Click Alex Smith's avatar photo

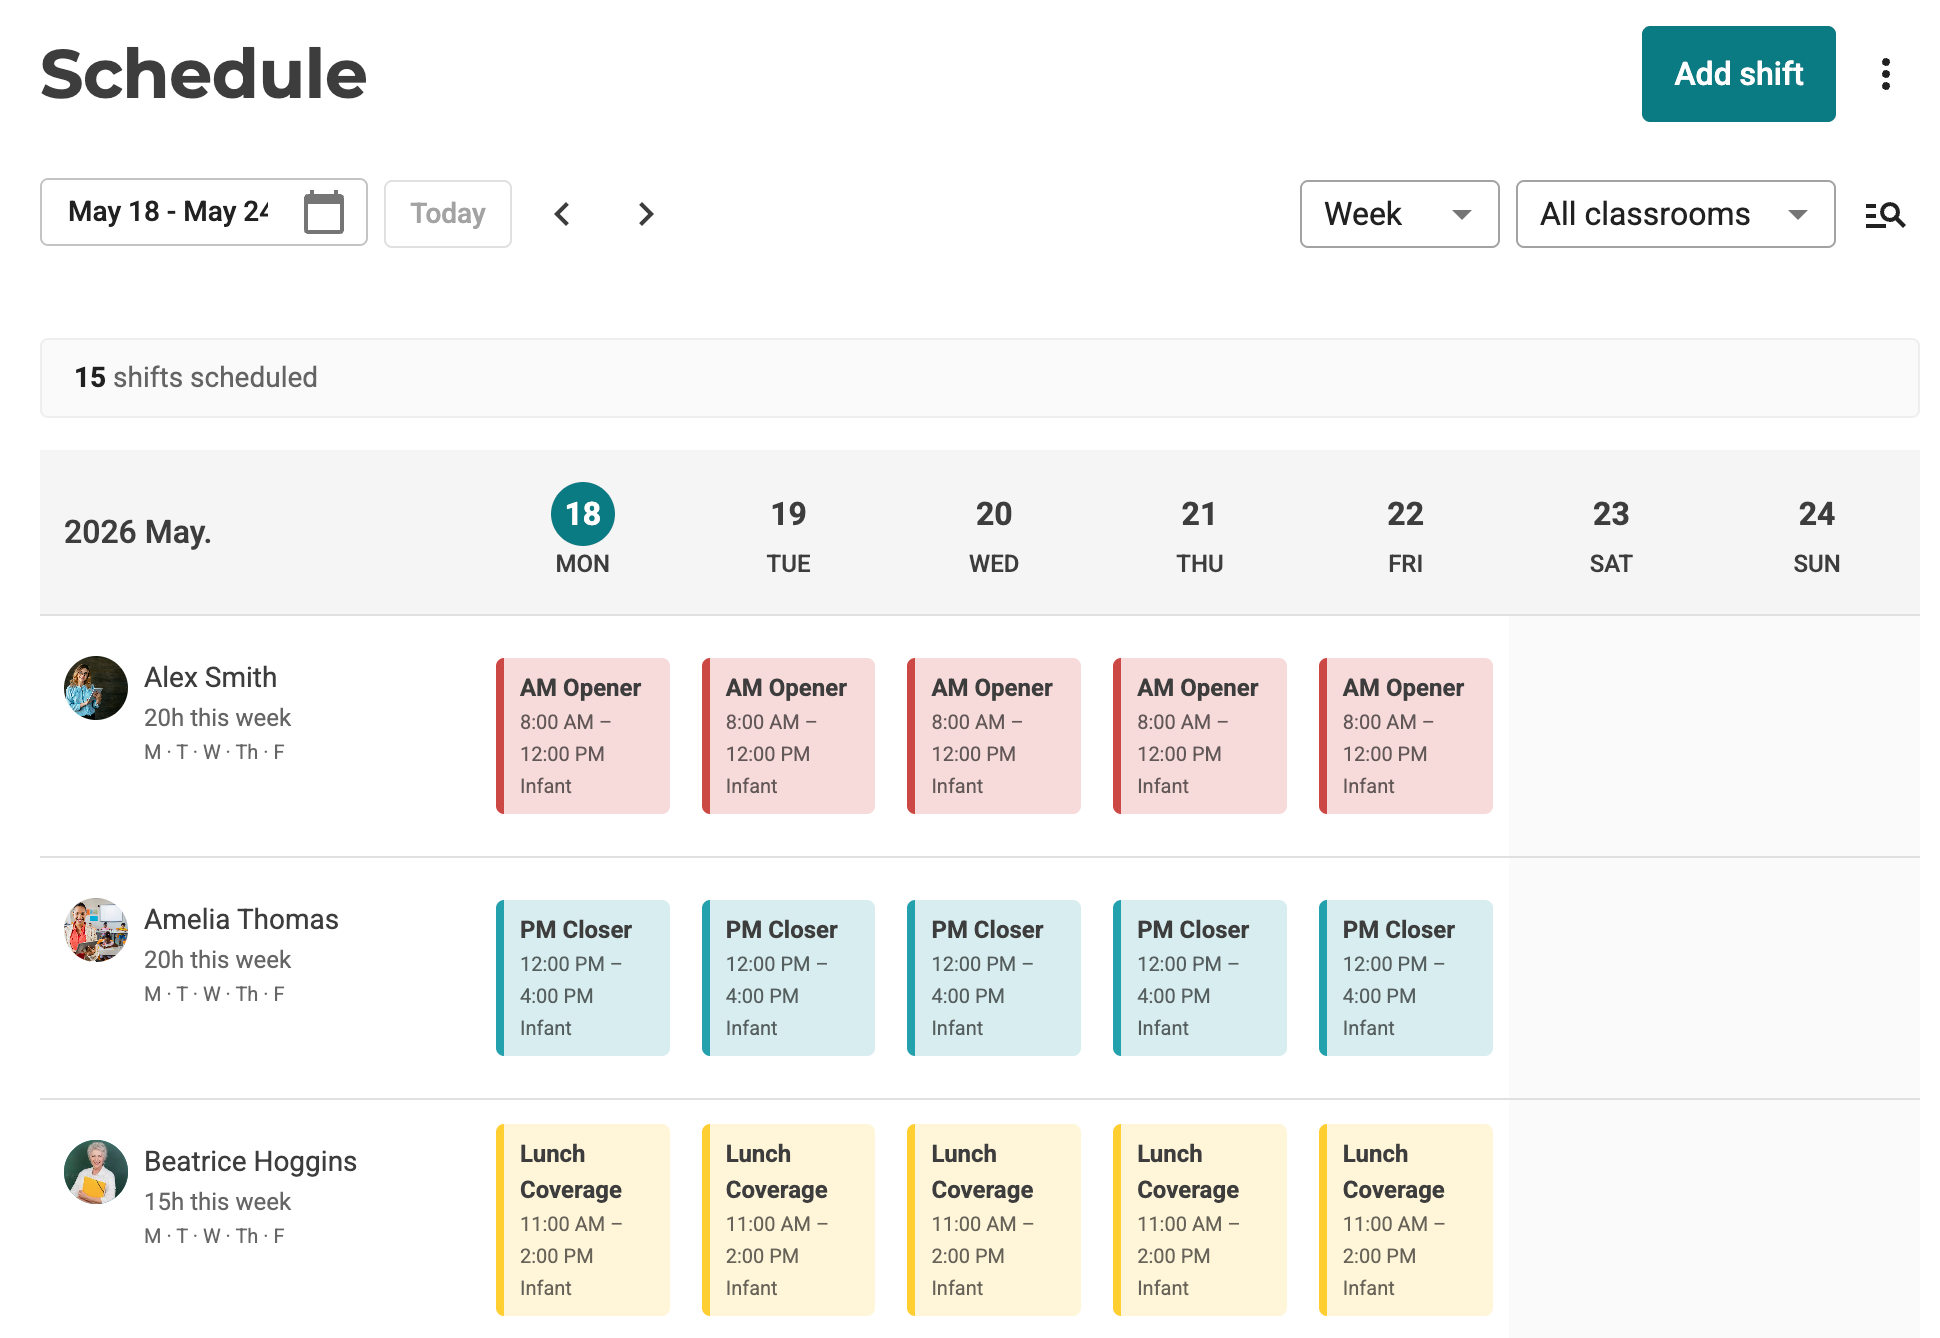coord(96,688)
